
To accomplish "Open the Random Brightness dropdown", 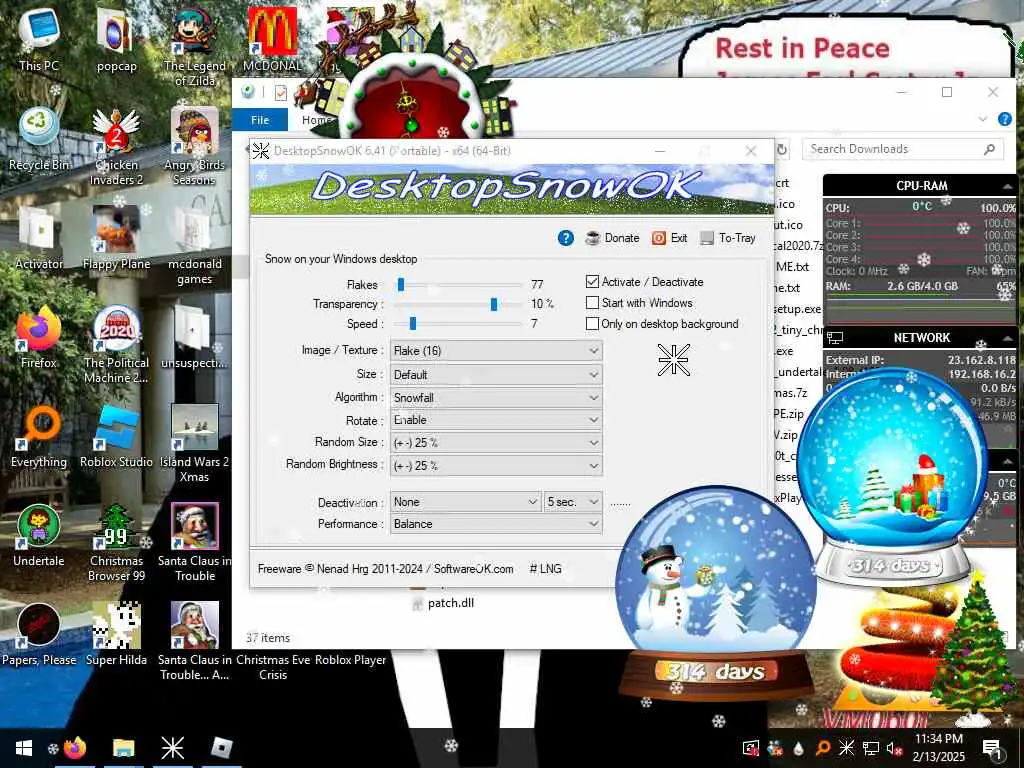I will 496,466.
